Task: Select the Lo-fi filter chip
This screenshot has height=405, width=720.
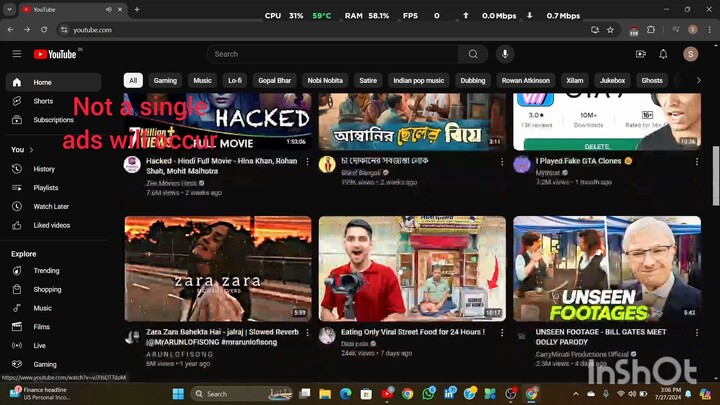Action: point(235,80)
